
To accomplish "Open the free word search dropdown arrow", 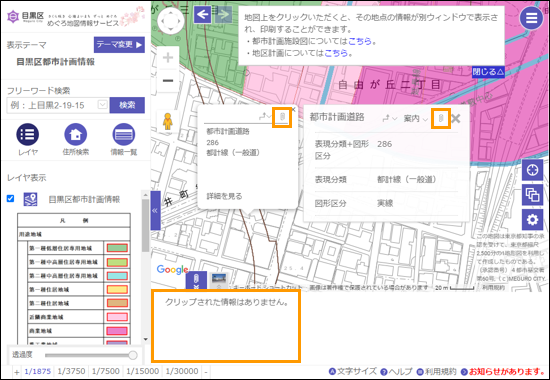I will 102,105.
